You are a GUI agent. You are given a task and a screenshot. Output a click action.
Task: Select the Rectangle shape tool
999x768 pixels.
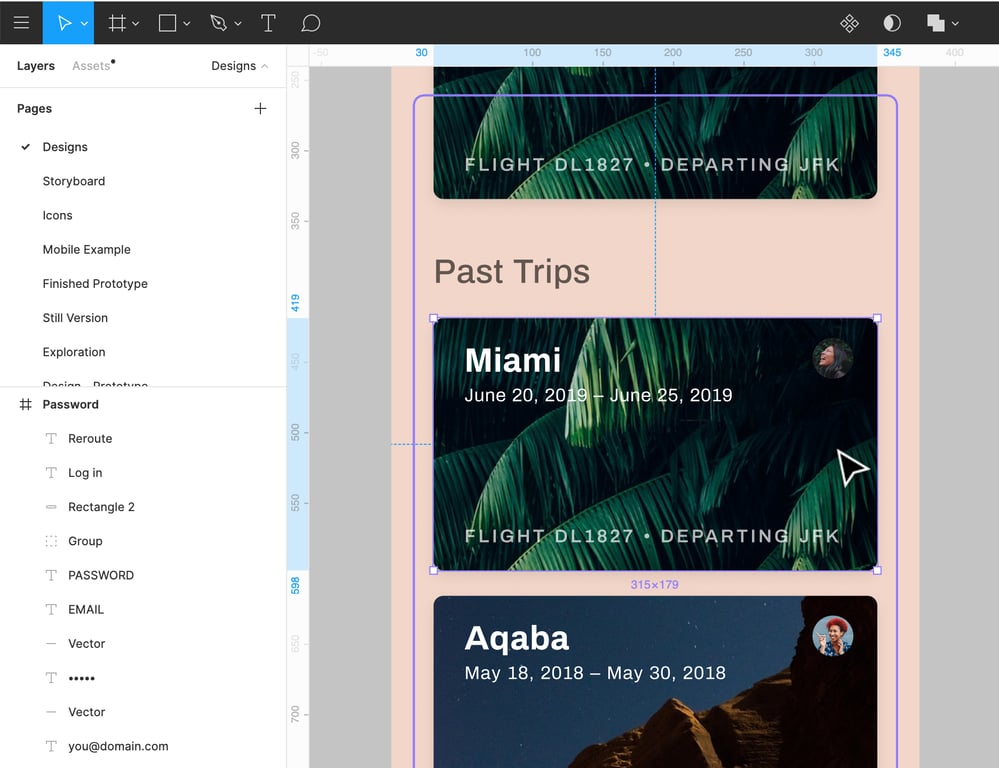(x=168, y=22)
